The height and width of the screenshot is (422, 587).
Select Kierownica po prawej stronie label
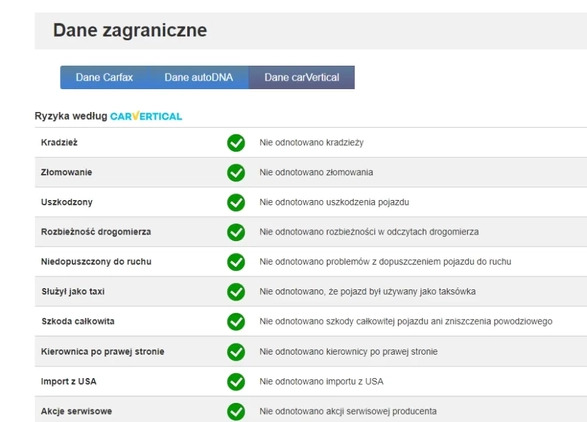(x=103, y=352)
